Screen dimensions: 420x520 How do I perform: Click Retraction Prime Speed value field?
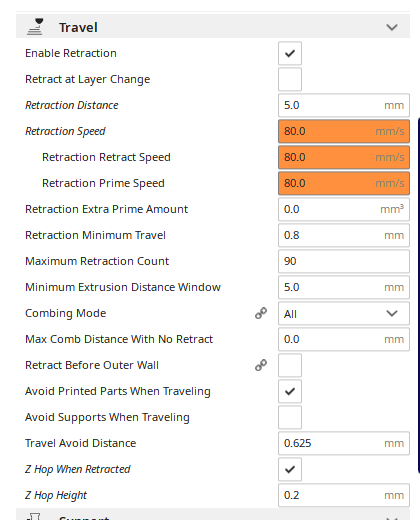click(344, 183)
